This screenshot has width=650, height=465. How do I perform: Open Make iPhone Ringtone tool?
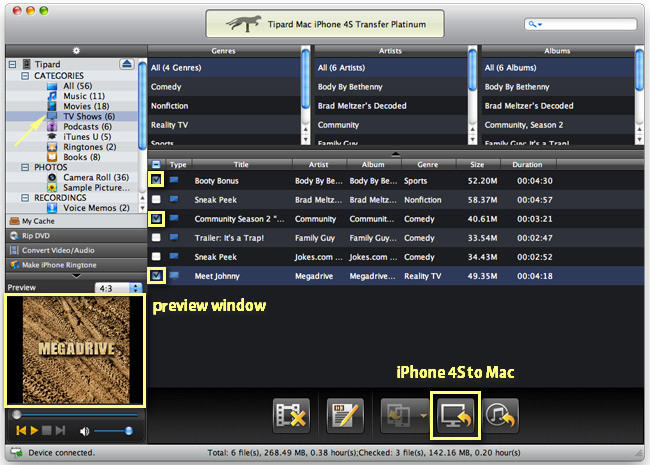[76, 264]
